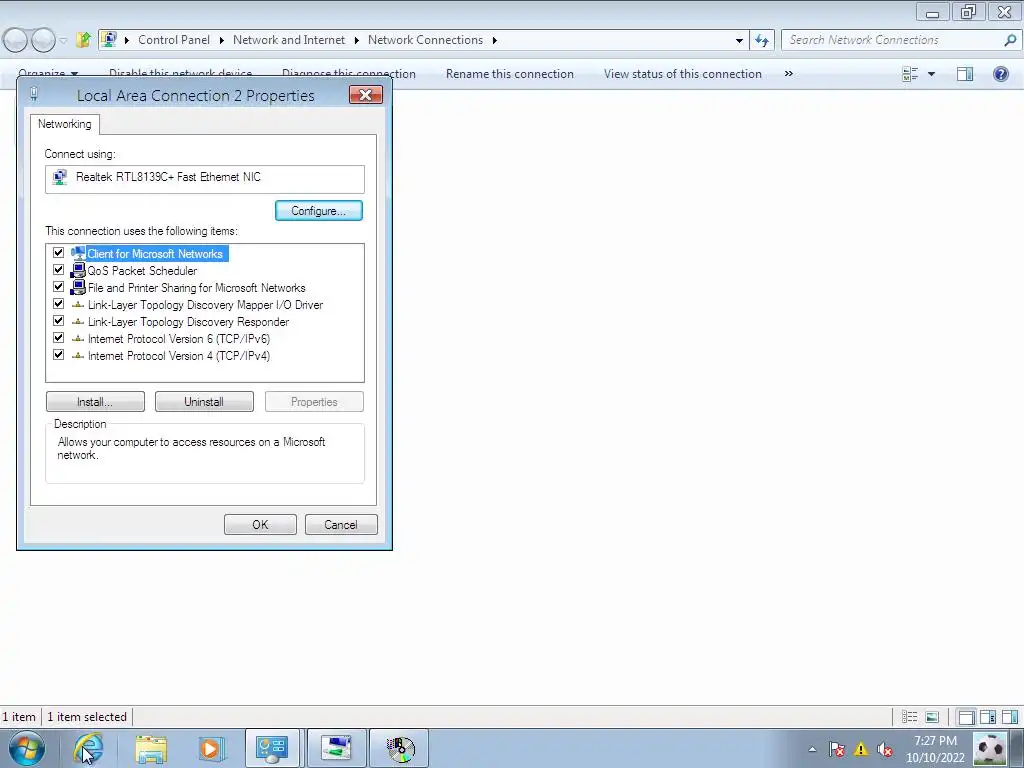Click the disc media taskbar button
The width and height of the screenshot is (1024, 768).
[399, 748]
